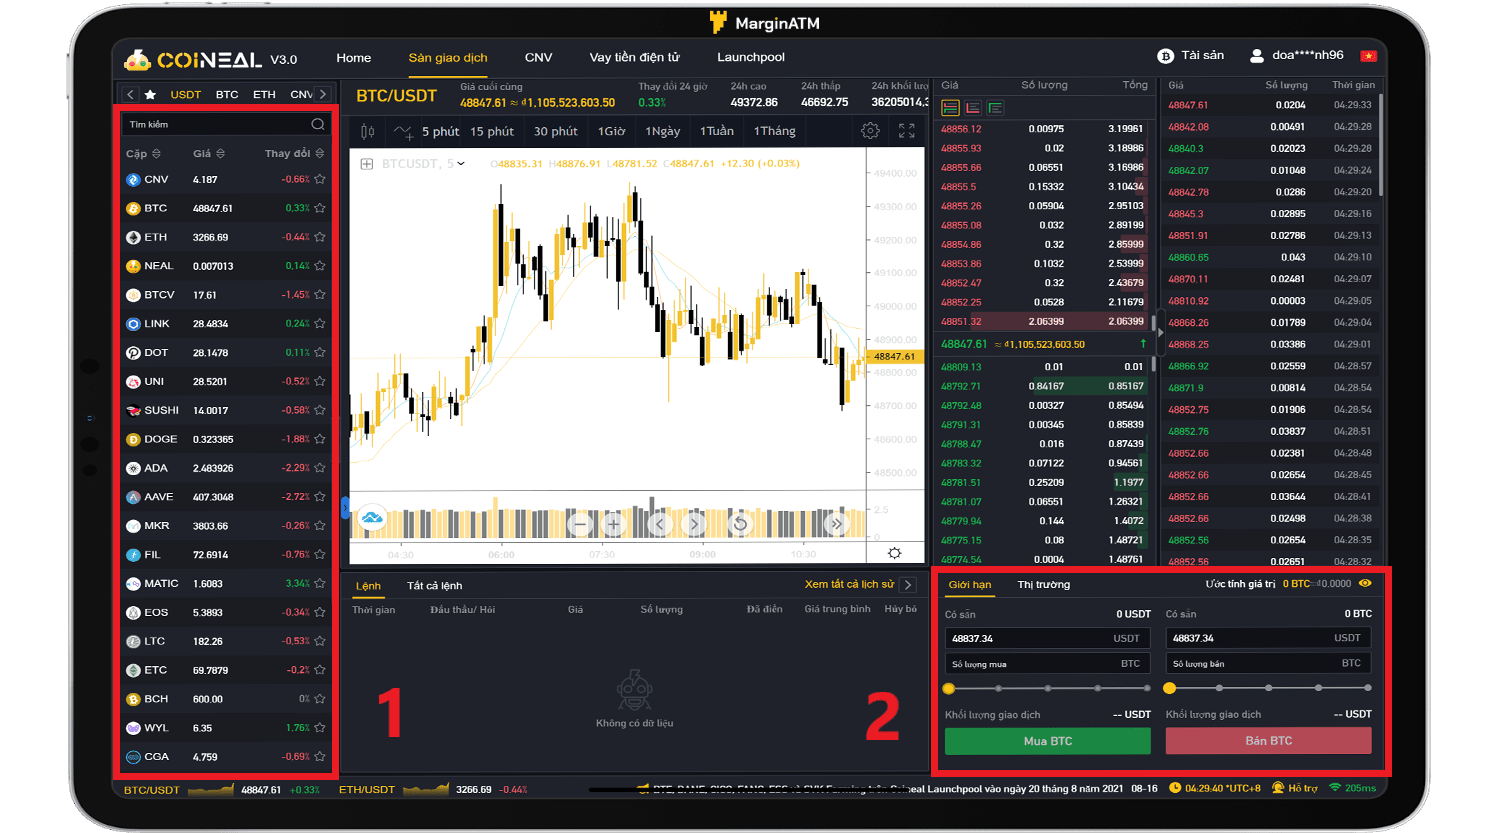Change language via Vietnam flag
Image resolution: width=1500 pixels, height=833 pixels.
pyautogui.click(x=1368, y=56)
